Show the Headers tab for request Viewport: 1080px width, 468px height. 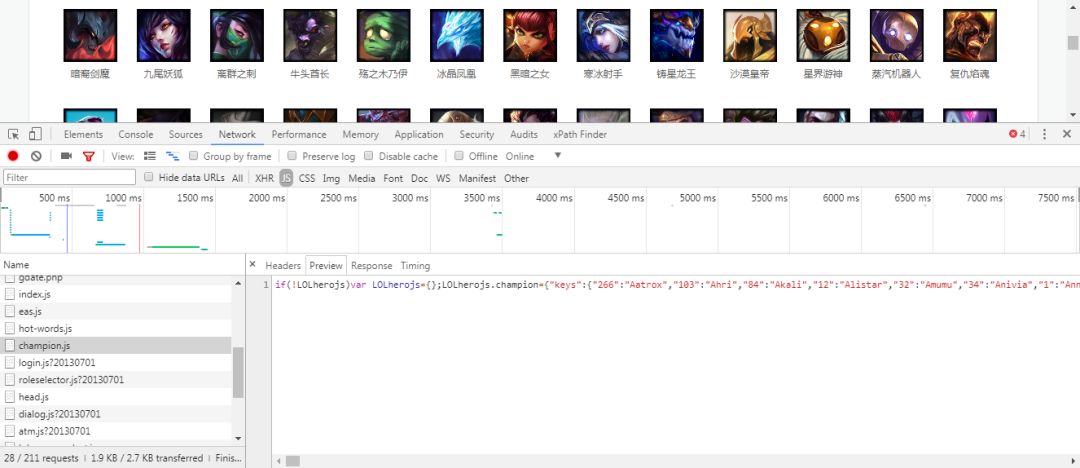point(283,265)
